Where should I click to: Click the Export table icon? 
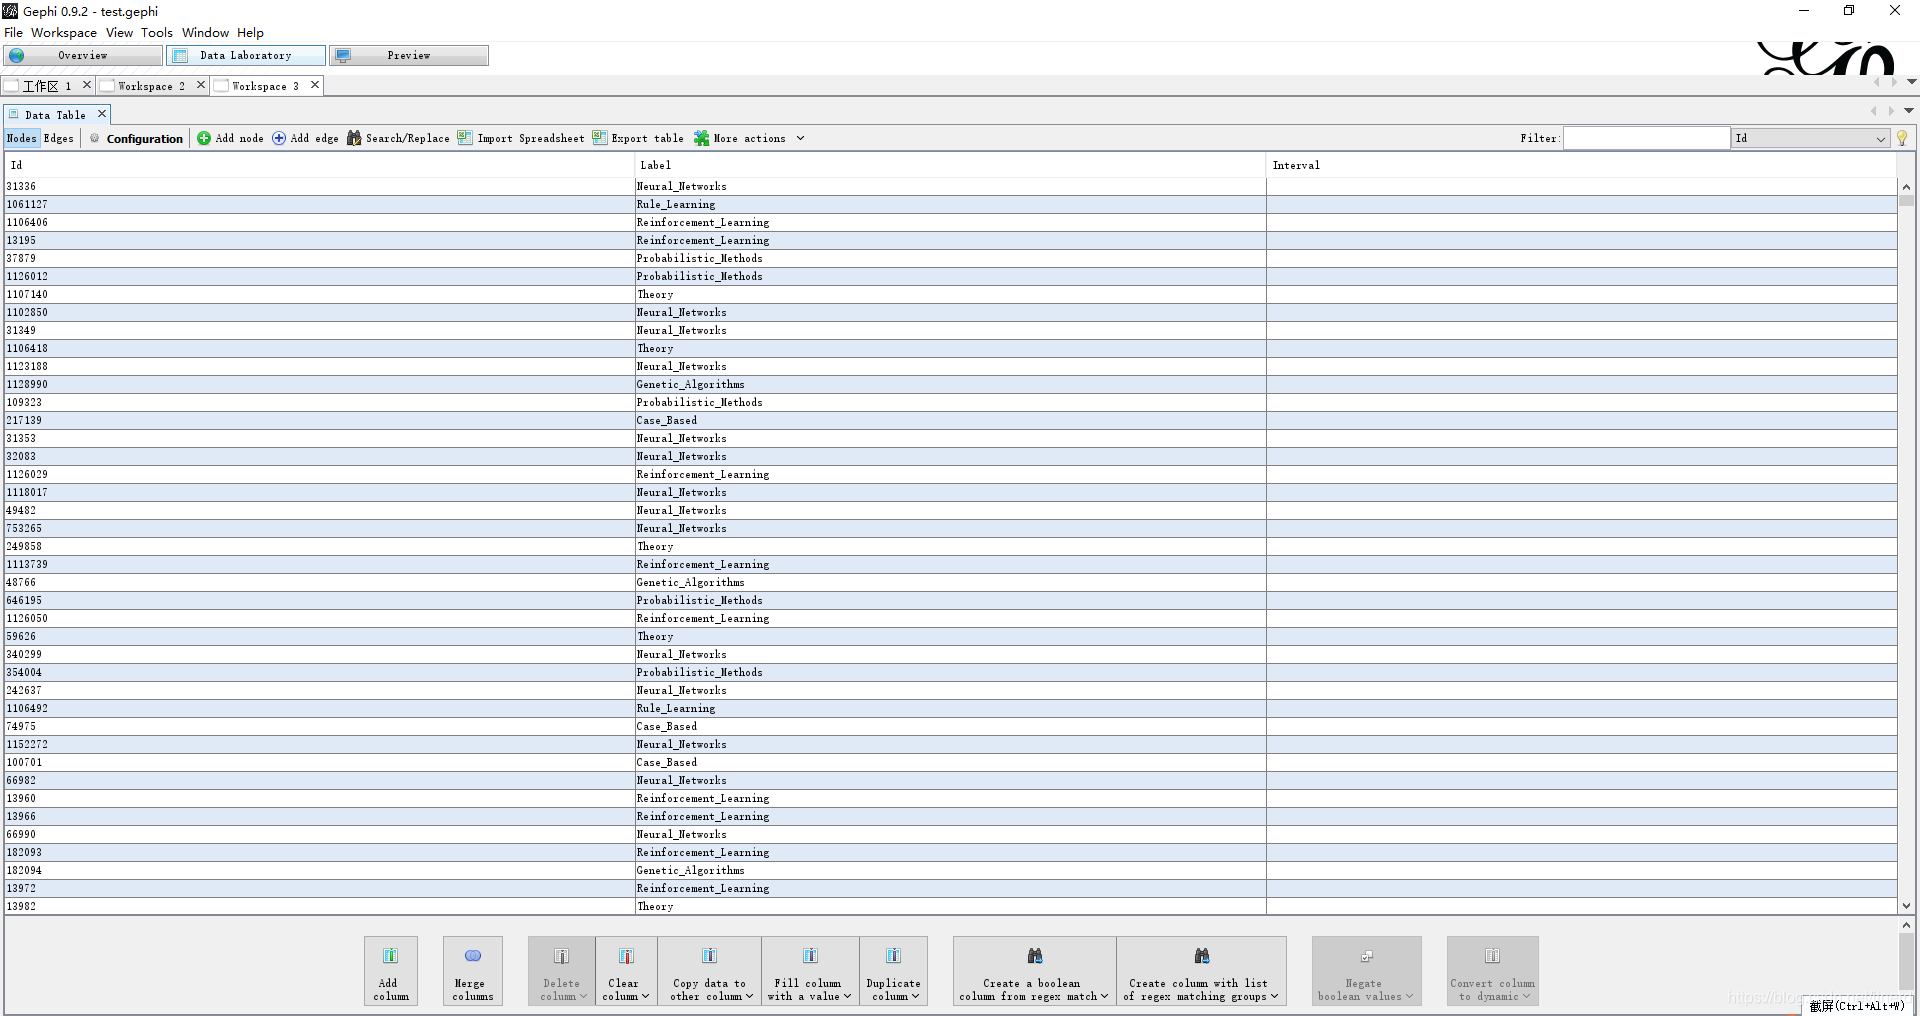(x=600, y=138)
